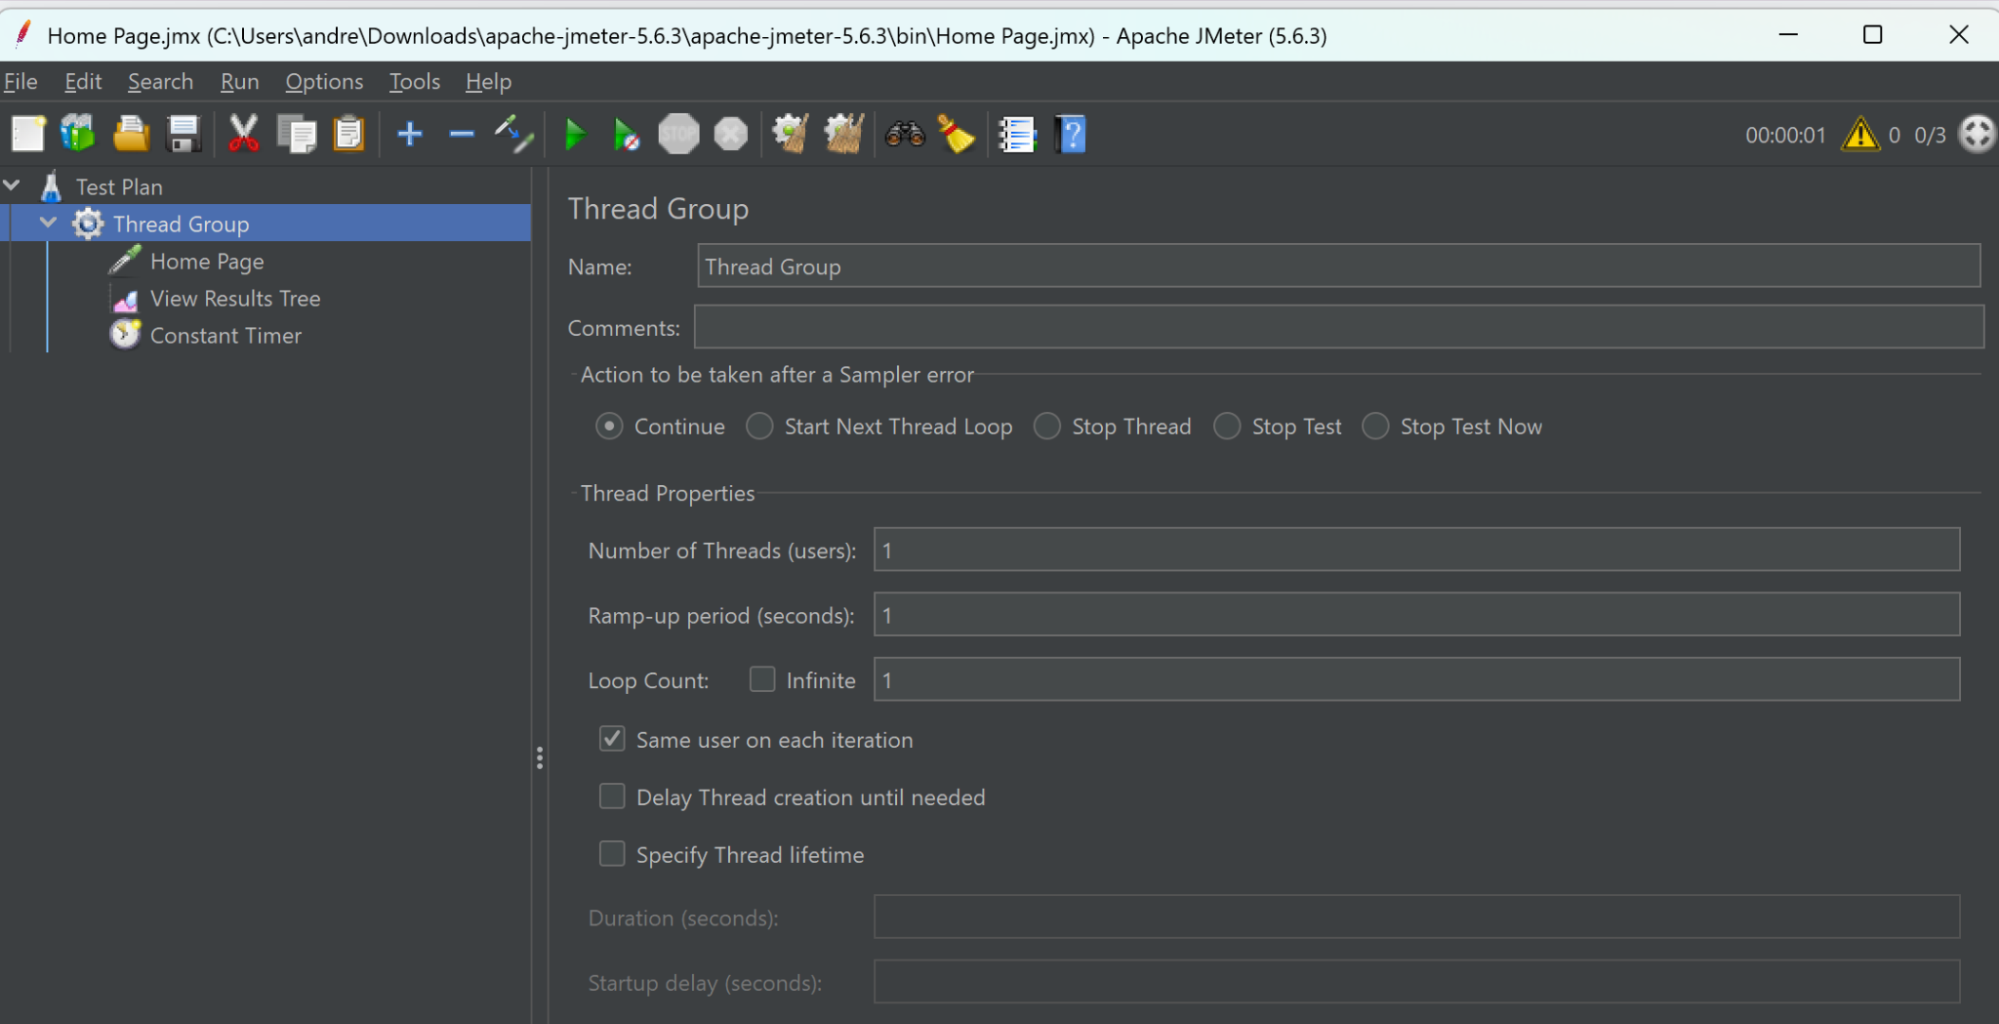The image size is (1999, 1024).
Task: Collapse the Thread Group tree node
Action: click(x=48, y=222)
